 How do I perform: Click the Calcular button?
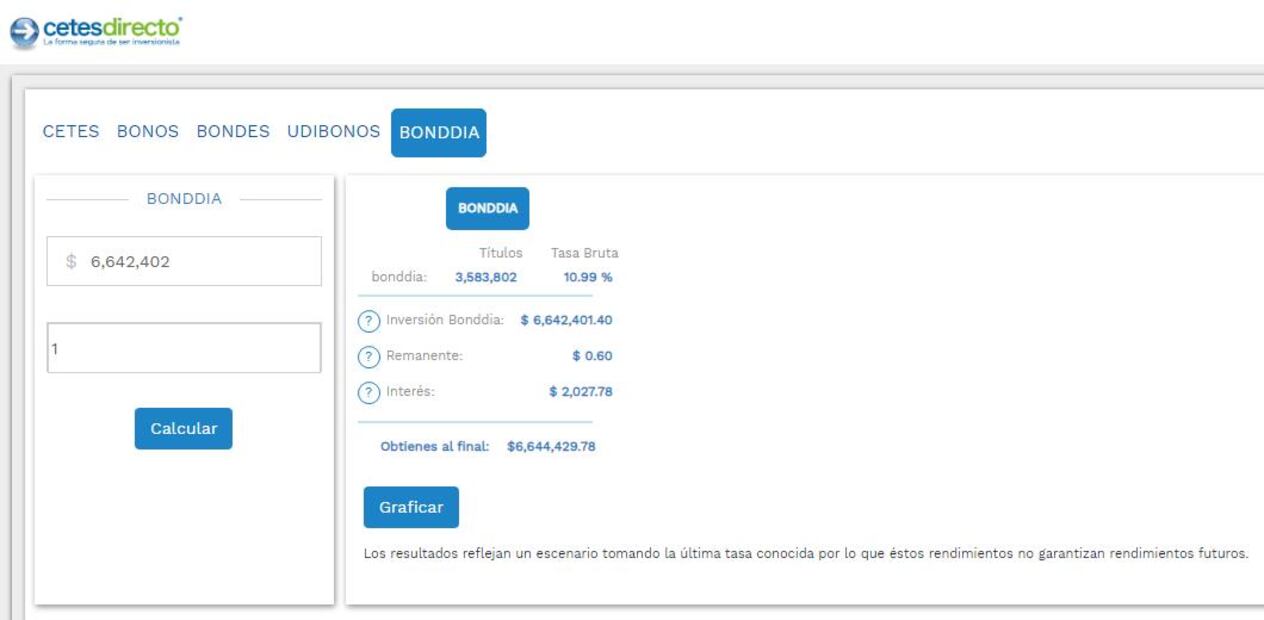184,429
